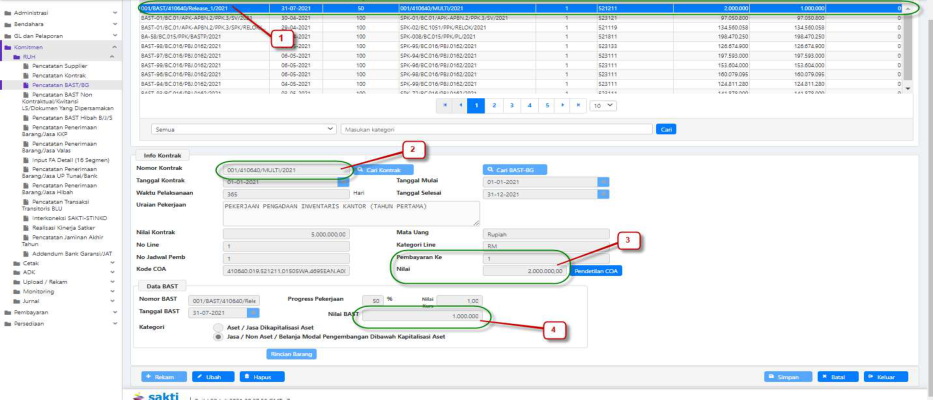This screenshot has height=400, width=933.
Task: Open the rows-per-page dropdown showing 10
Action: [x=602, y=104]
